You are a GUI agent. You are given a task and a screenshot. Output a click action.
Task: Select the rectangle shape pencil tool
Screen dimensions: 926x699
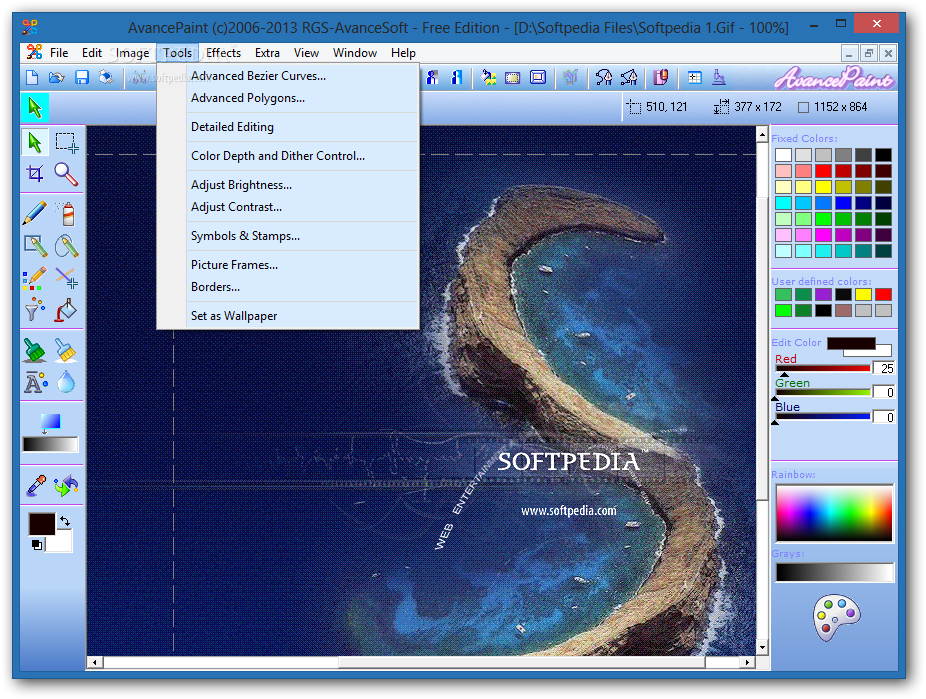click(x=35, y=246)
